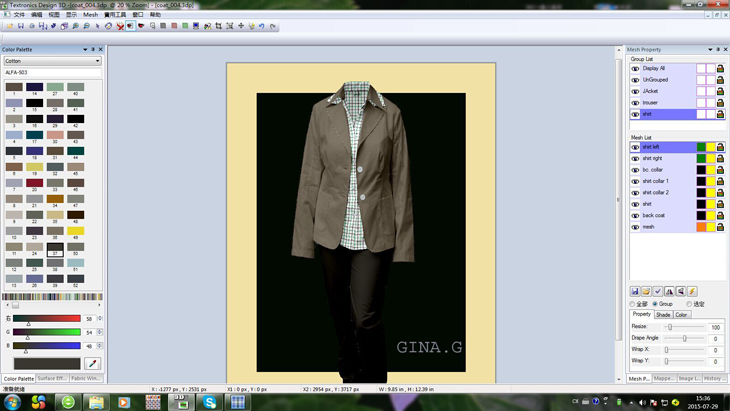Hide the trouser group with eye icon

pos(635,103)
